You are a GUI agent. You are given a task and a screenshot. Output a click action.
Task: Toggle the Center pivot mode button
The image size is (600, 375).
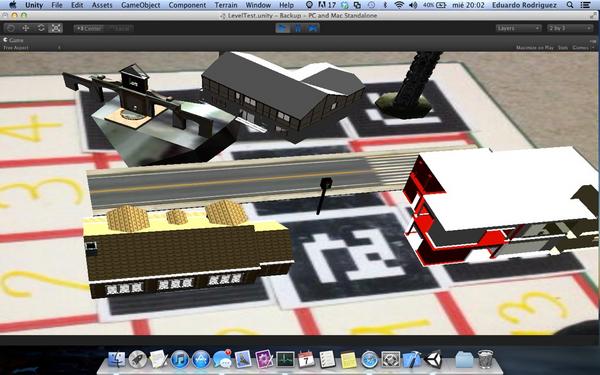coord(89,28)
